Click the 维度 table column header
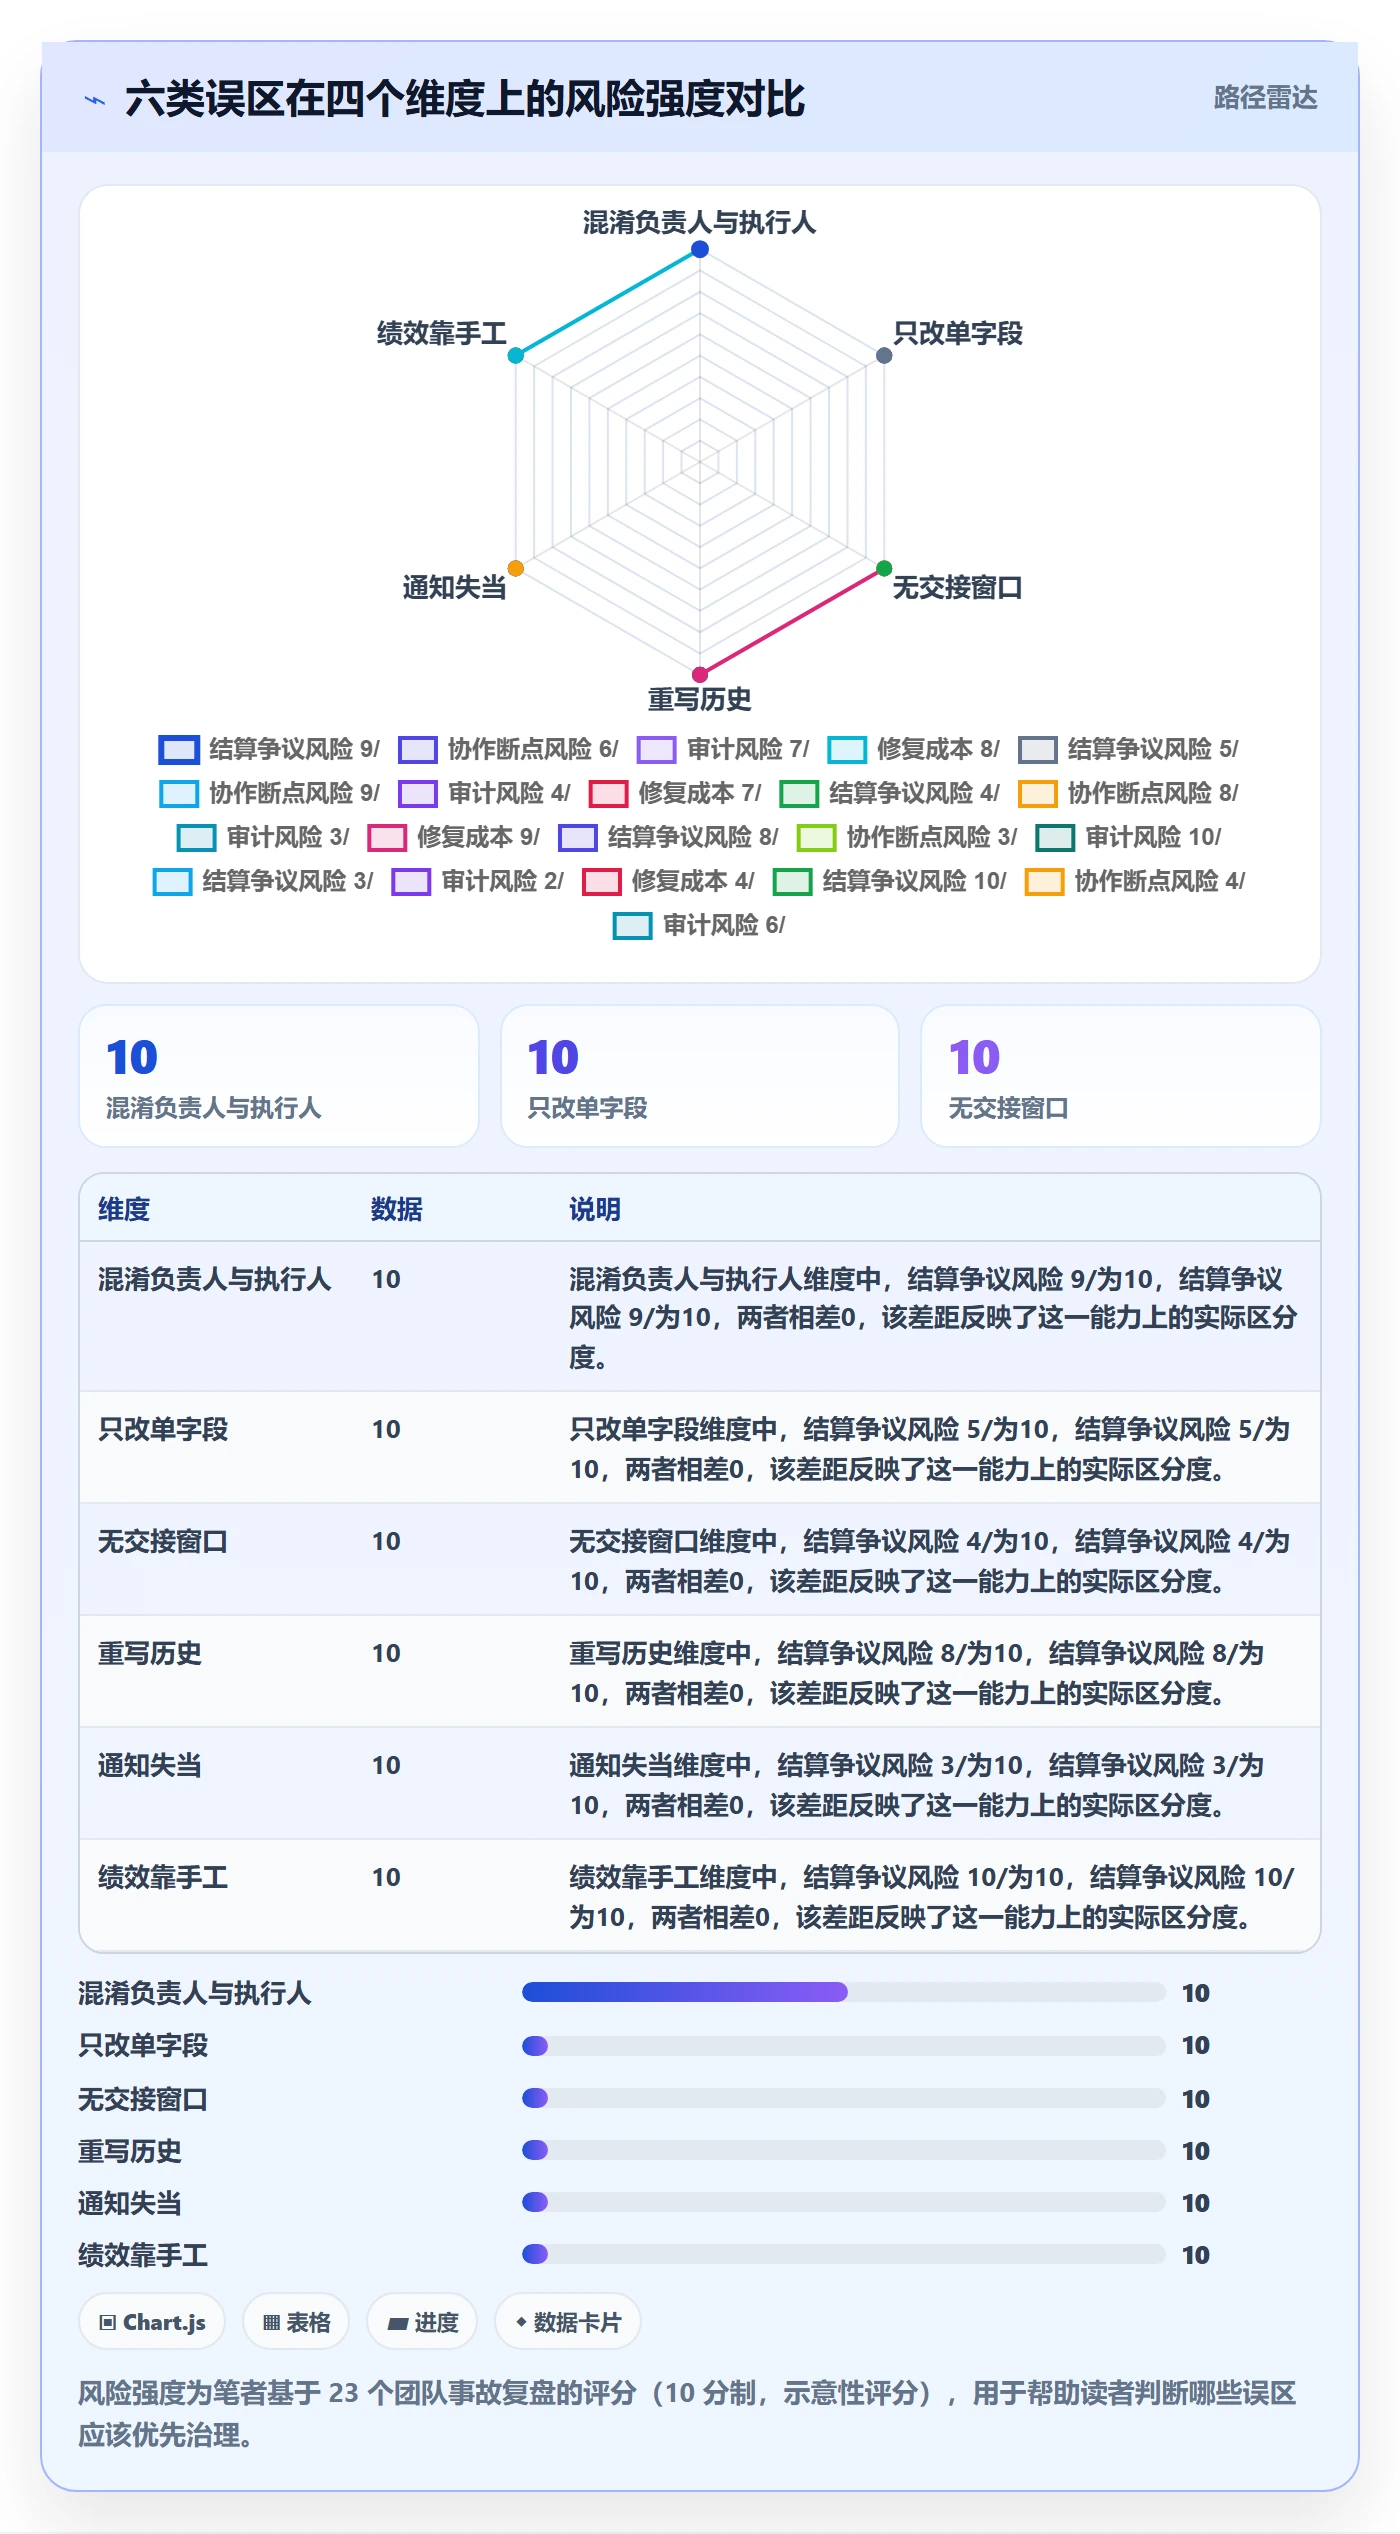Image resolution: width=1400 pixels, height=2534 pixels. (x=124, y=1209)
